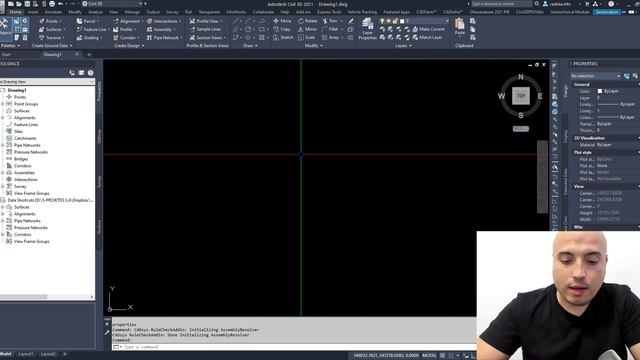Click the Undo arrow in quick access toolbar

60,4
